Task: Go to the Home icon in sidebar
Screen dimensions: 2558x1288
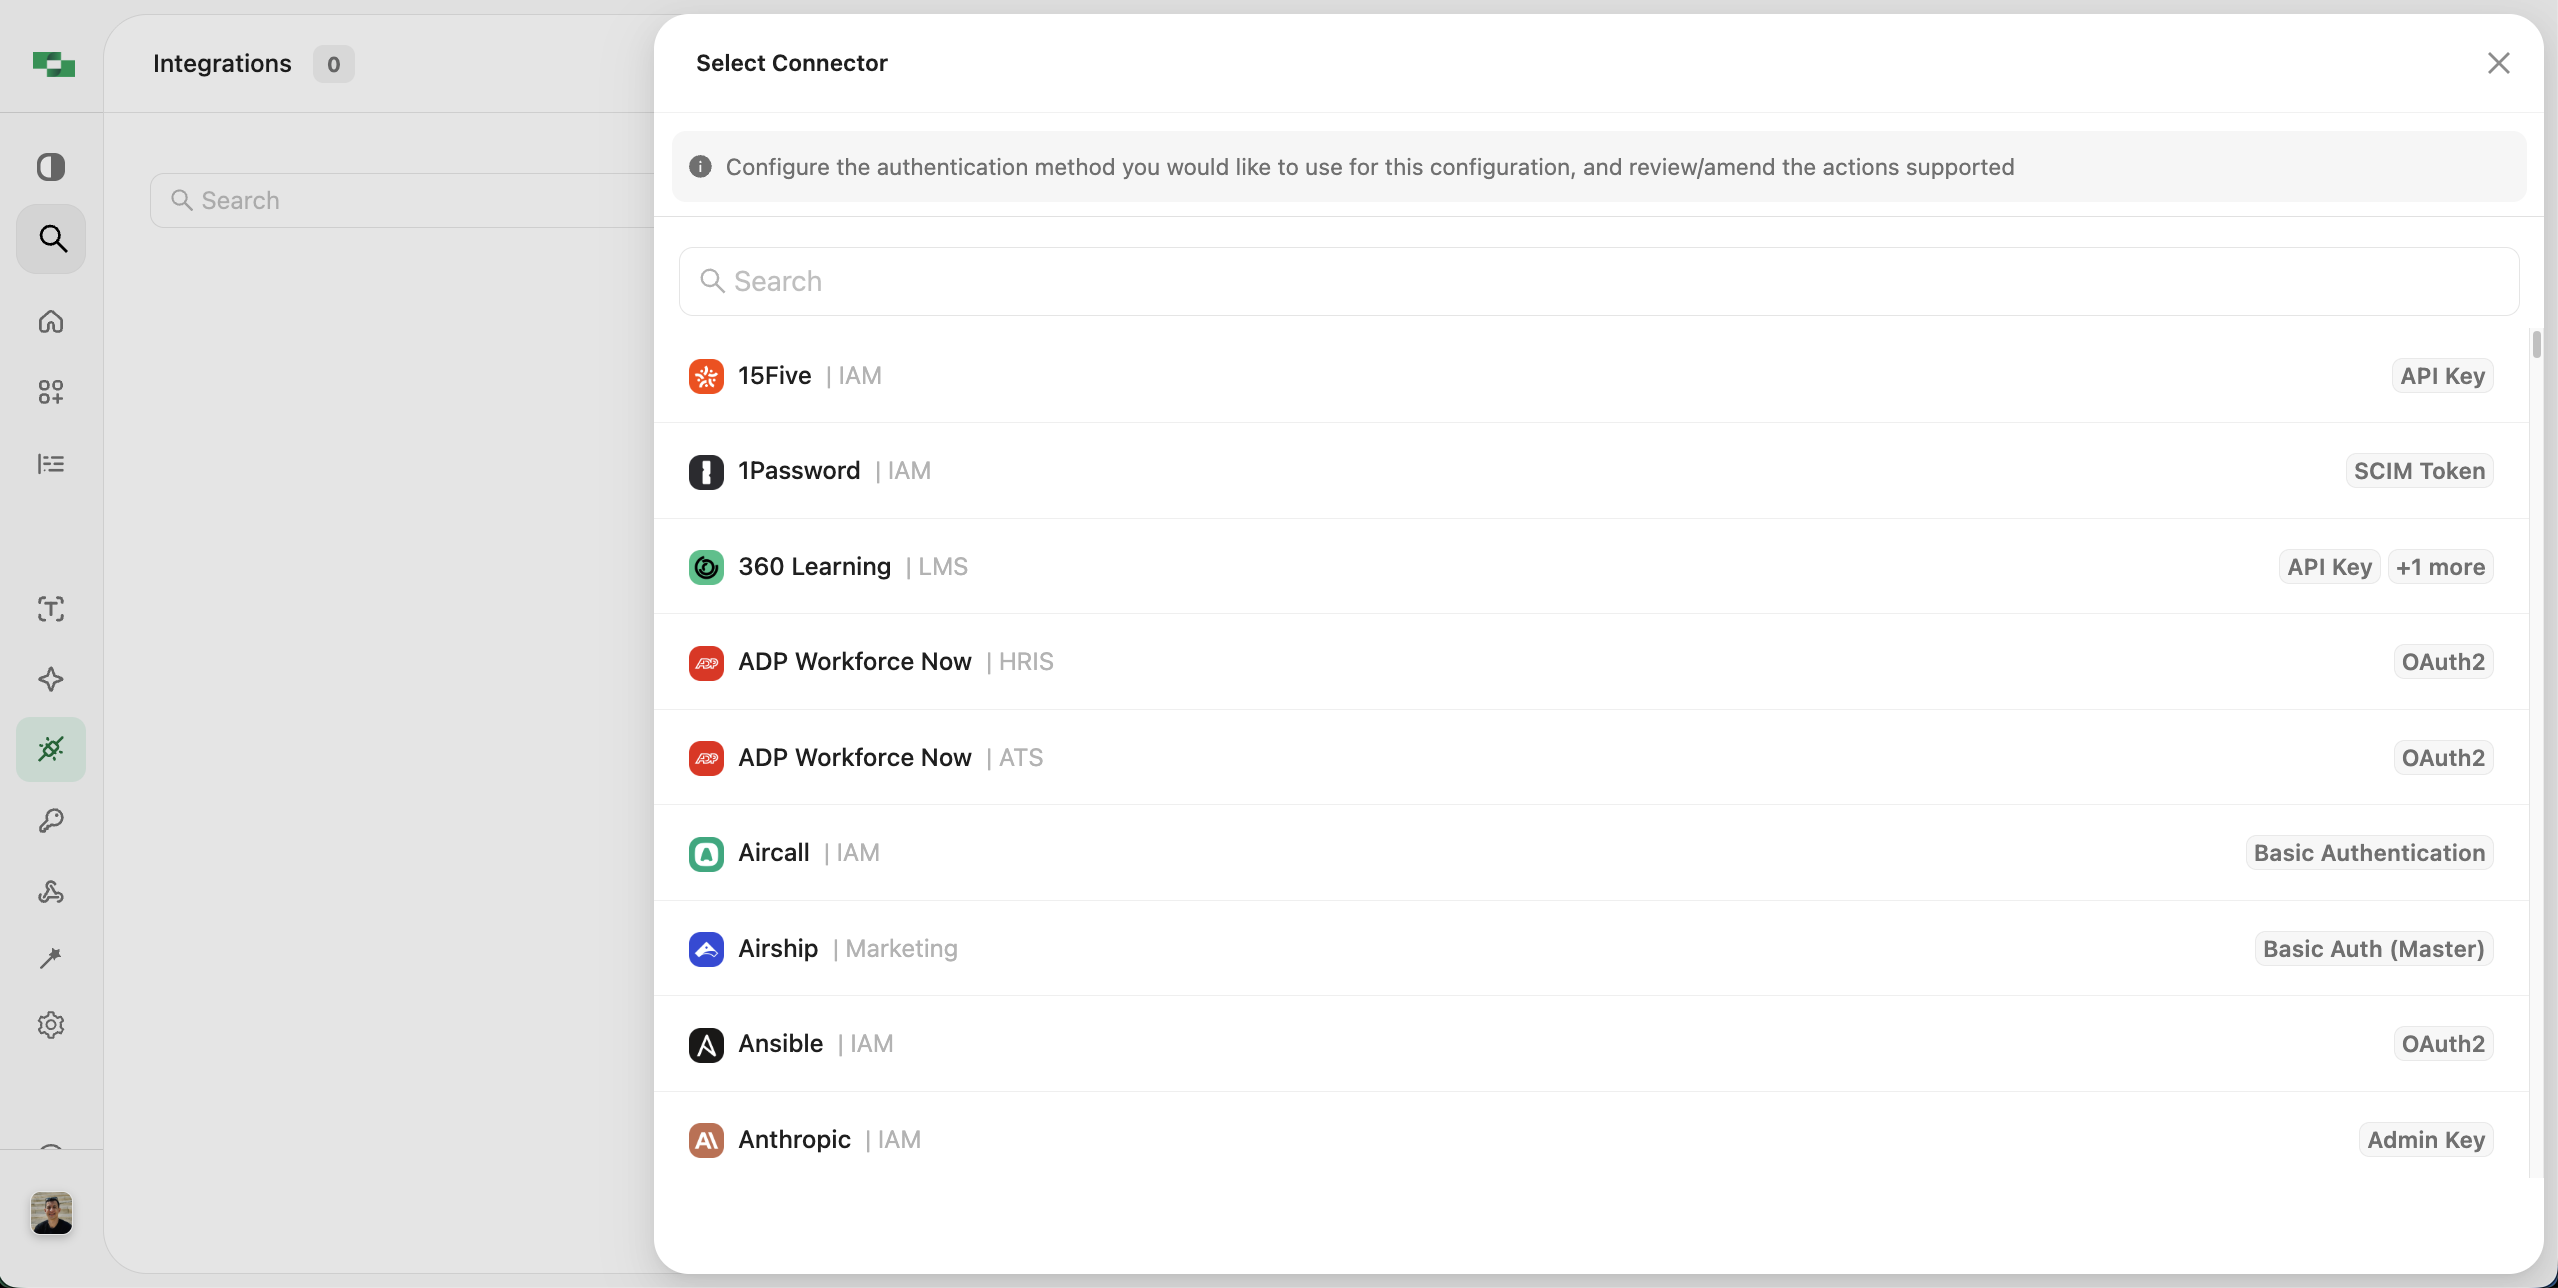Action: click(51, 321)
